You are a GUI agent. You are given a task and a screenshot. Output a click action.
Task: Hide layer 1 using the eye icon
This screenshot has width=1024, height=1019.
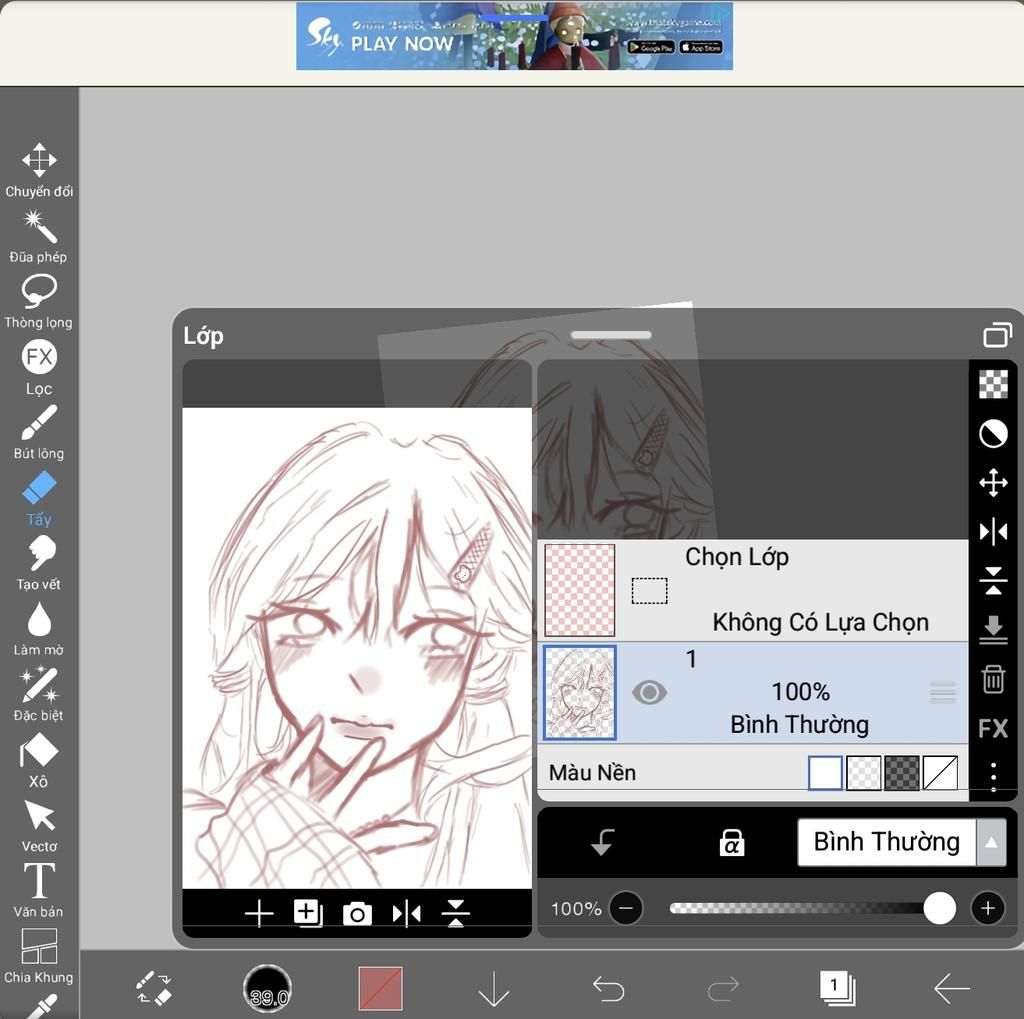pyautogui.click(x=649, y=692)
